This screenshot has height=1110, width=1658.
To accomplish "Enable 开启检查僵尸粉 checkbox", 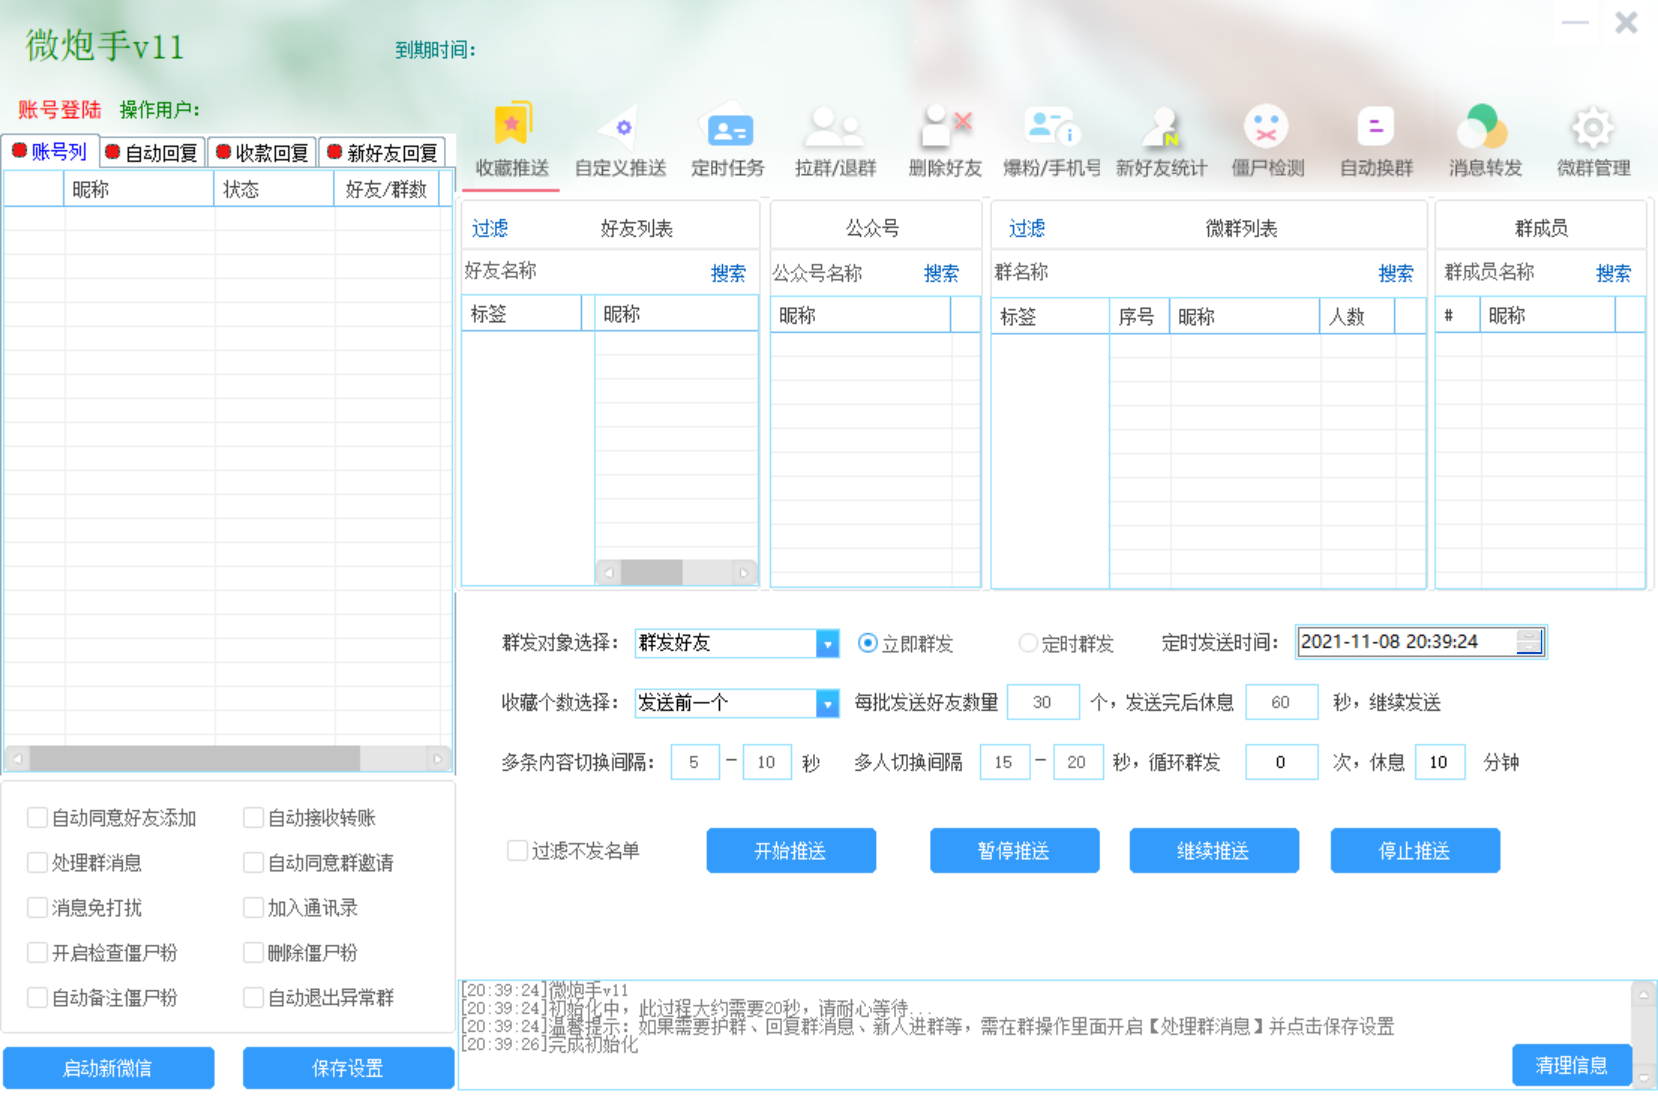I will tap(37, 953).
